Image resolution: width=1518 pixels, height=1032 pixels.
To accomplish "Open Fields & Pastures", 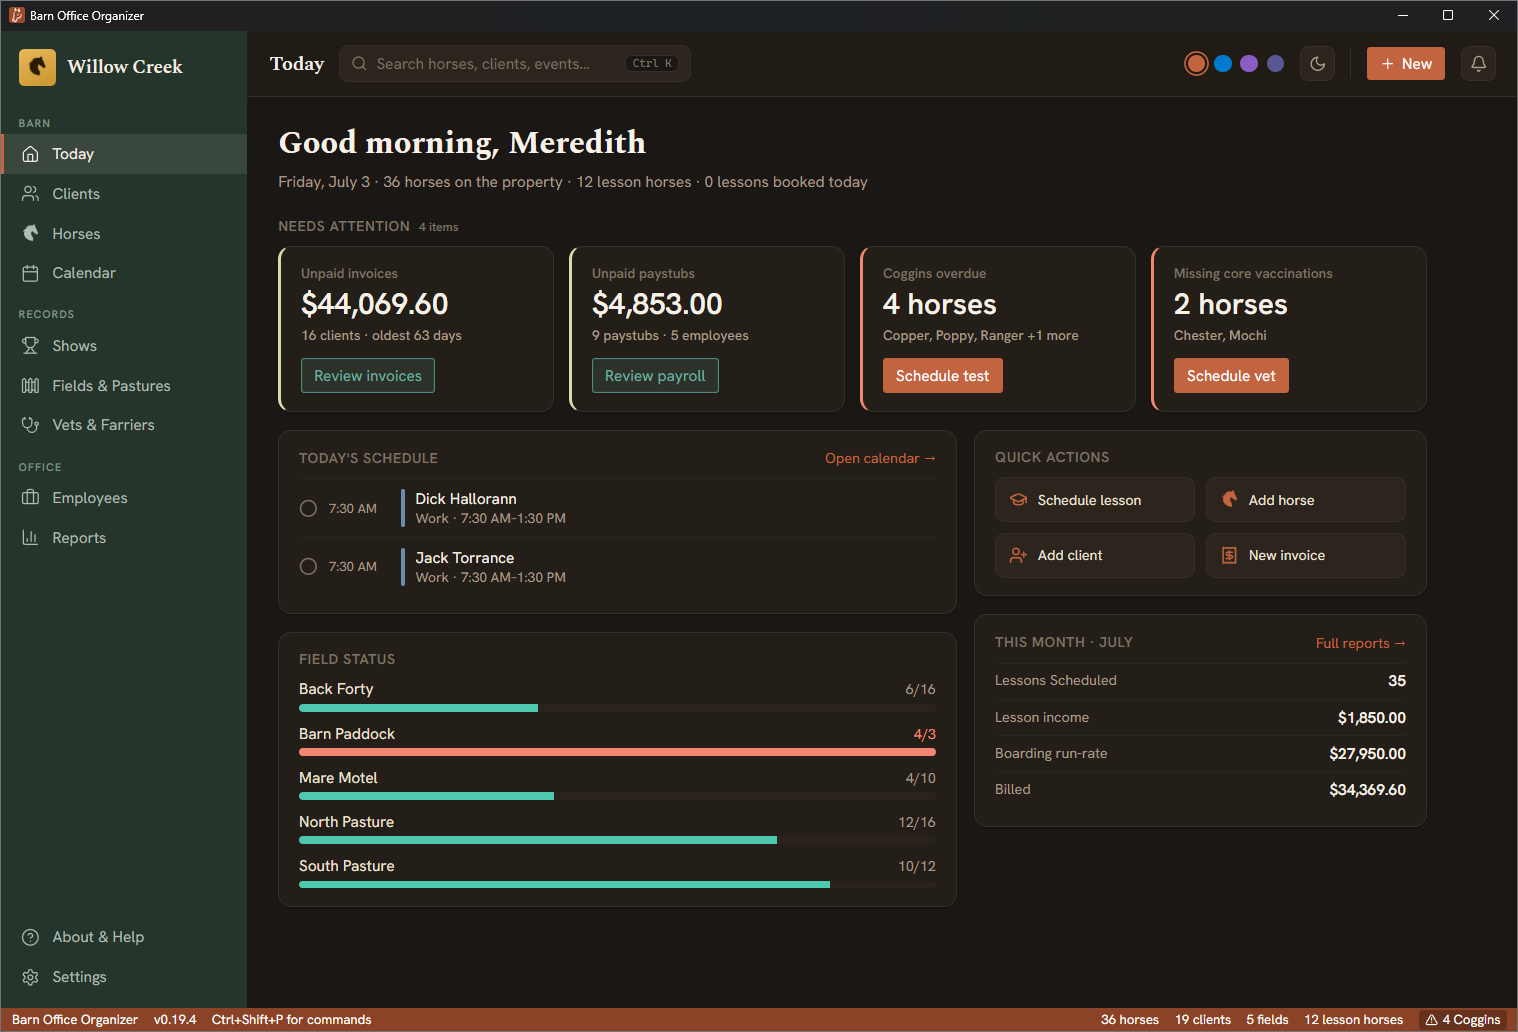I will (124, 386).
